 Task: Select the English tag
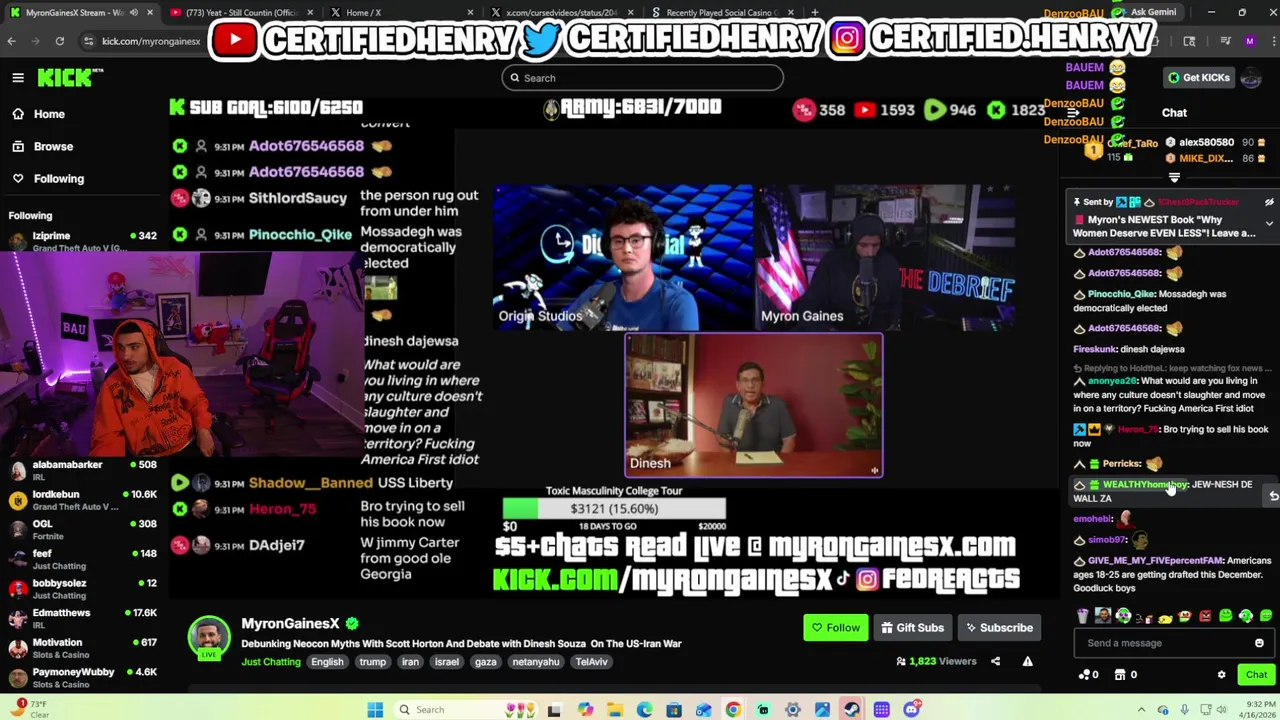327,662
